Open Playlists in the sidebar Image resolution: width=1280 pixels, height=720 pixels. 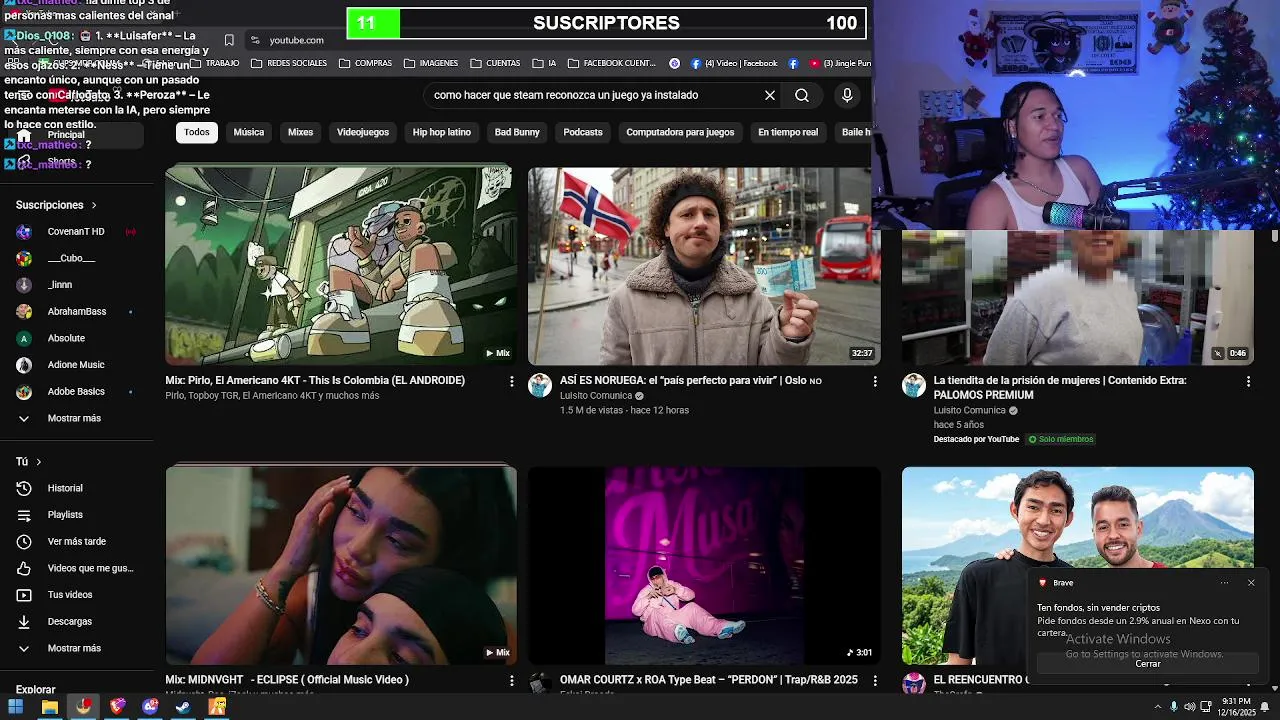pyautogui.click(x=65, y=515)
